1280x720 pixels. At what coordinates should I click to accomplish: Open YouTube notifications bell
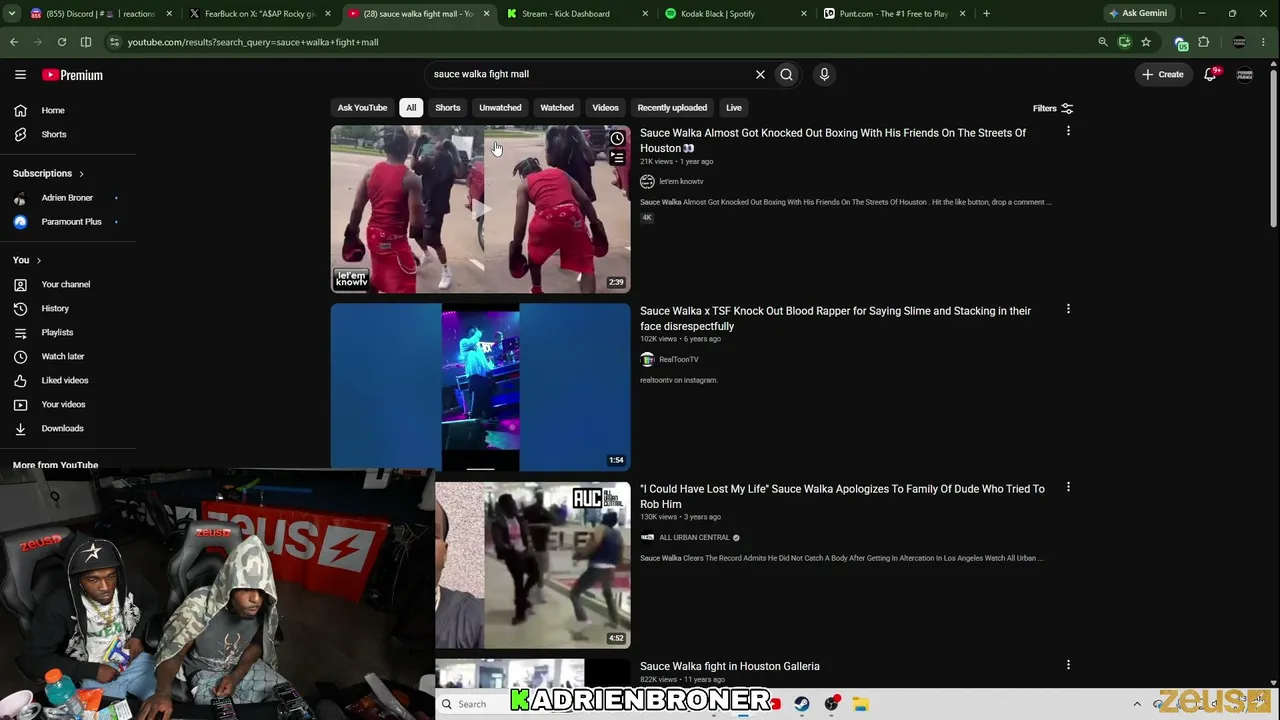point(1211,74)
